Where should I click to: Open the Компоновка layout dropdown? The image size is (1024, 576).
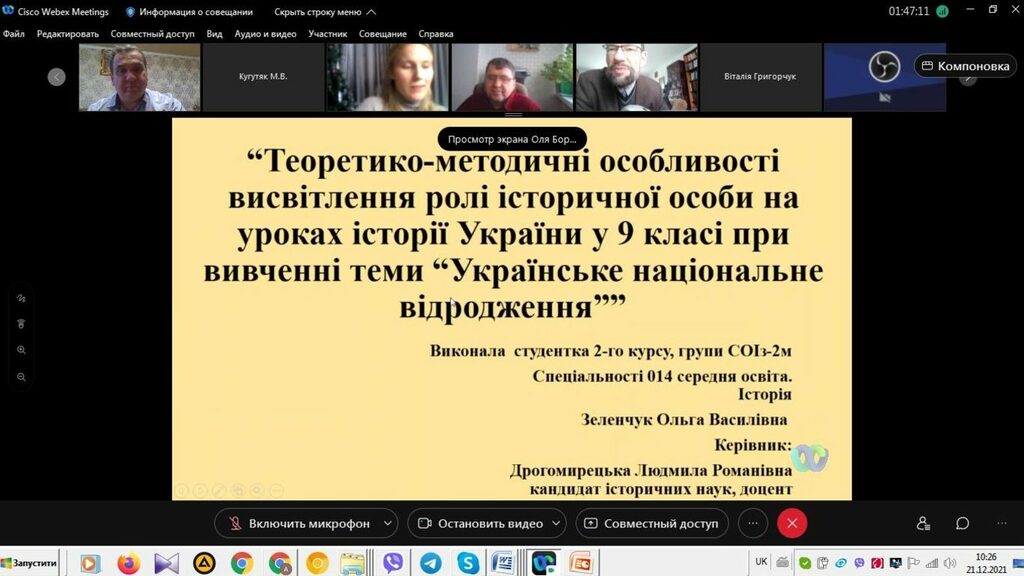pyautogui.click(x=965, y=66)
